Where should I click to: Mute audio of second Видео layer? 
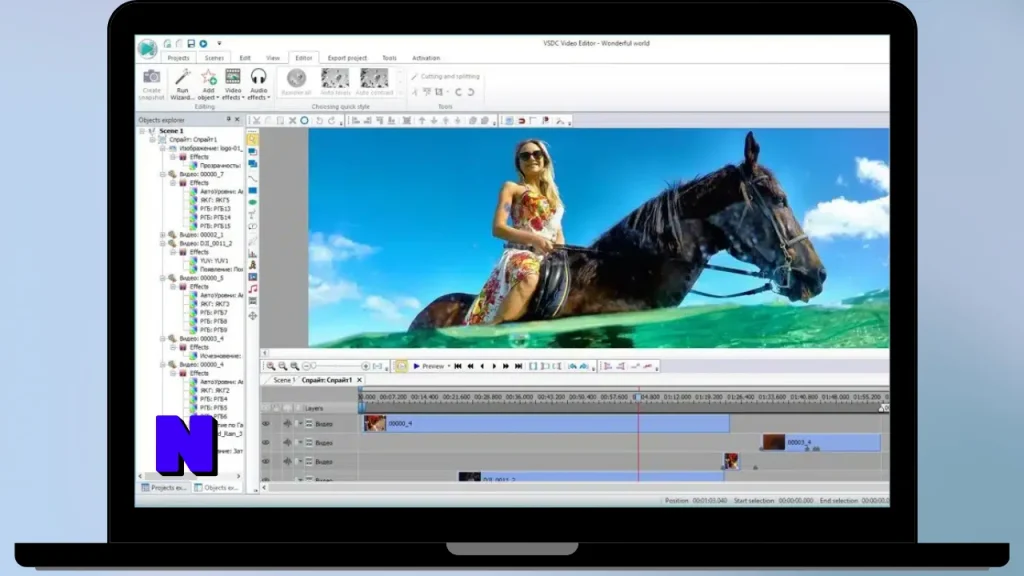[x=287, y=443]
